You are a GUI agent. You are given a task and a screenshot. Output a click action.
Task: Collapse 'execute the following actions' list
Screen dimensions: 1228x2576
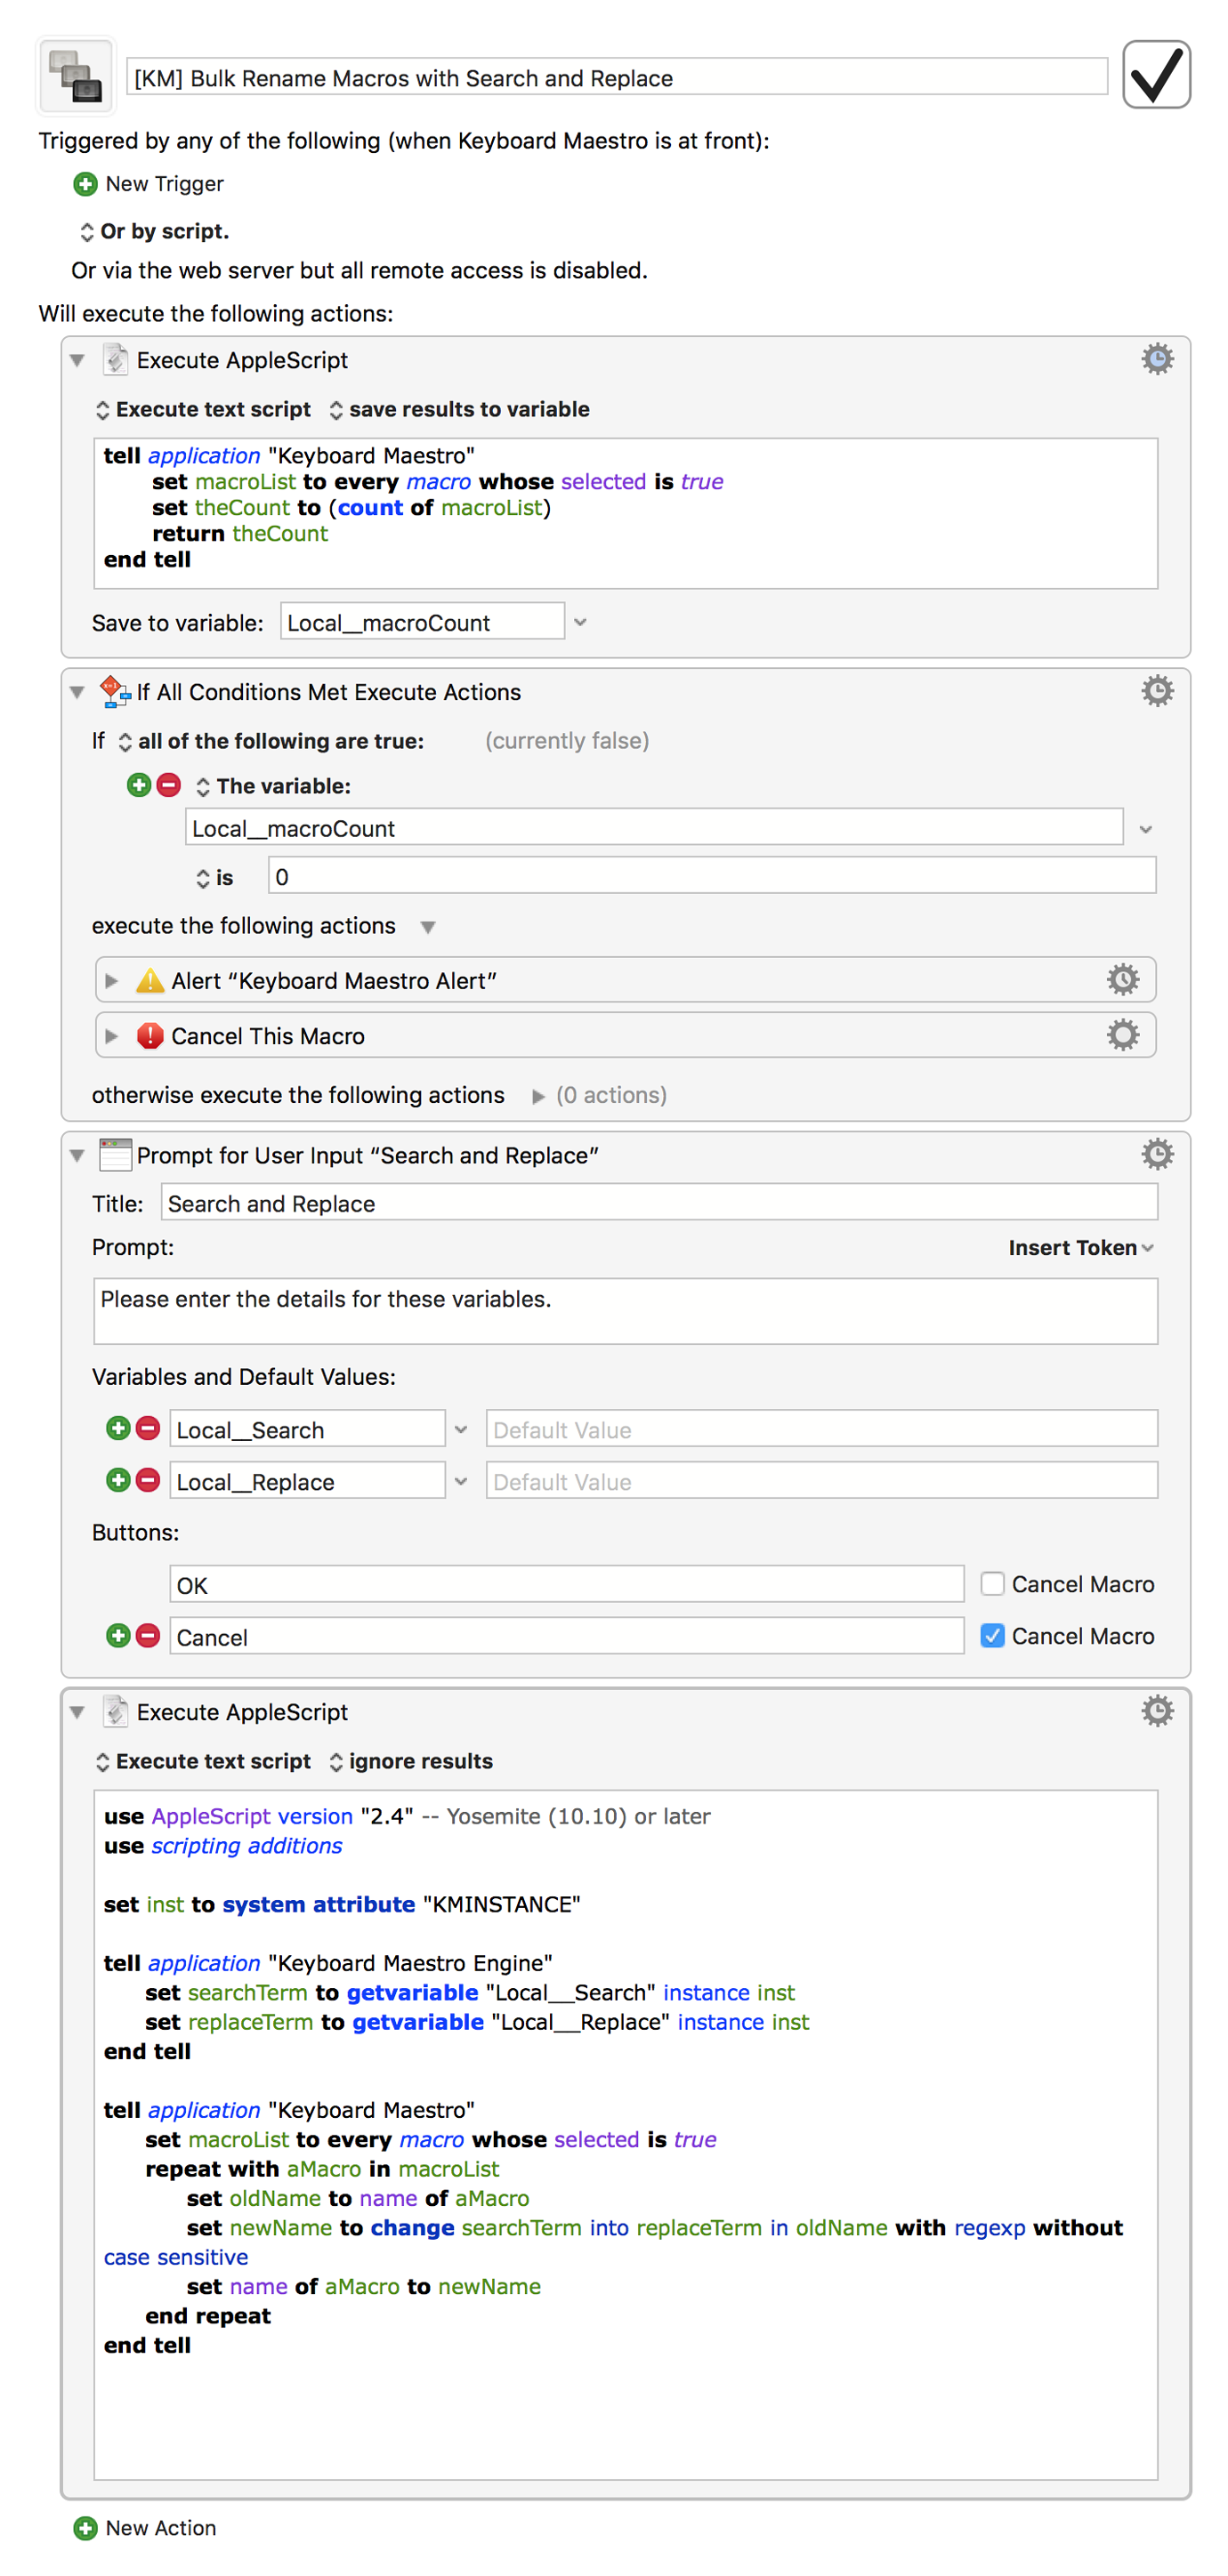[427, 927]
